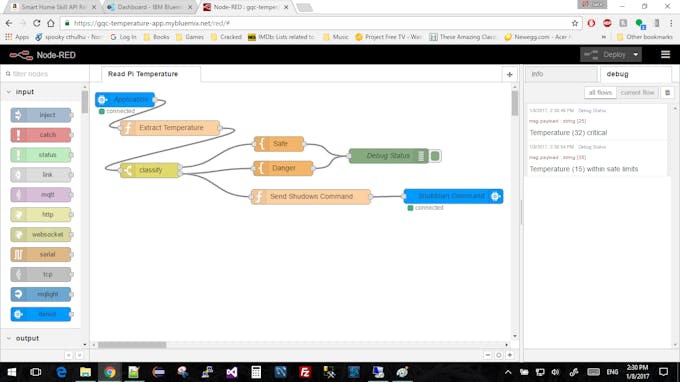Switch to the info sidebar tab

click(x=561, y=74)
